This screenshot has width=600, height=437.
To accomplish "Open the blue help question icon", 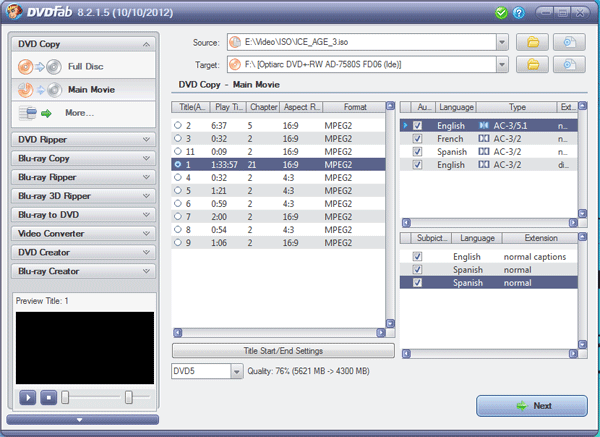I will click(518, 13).
